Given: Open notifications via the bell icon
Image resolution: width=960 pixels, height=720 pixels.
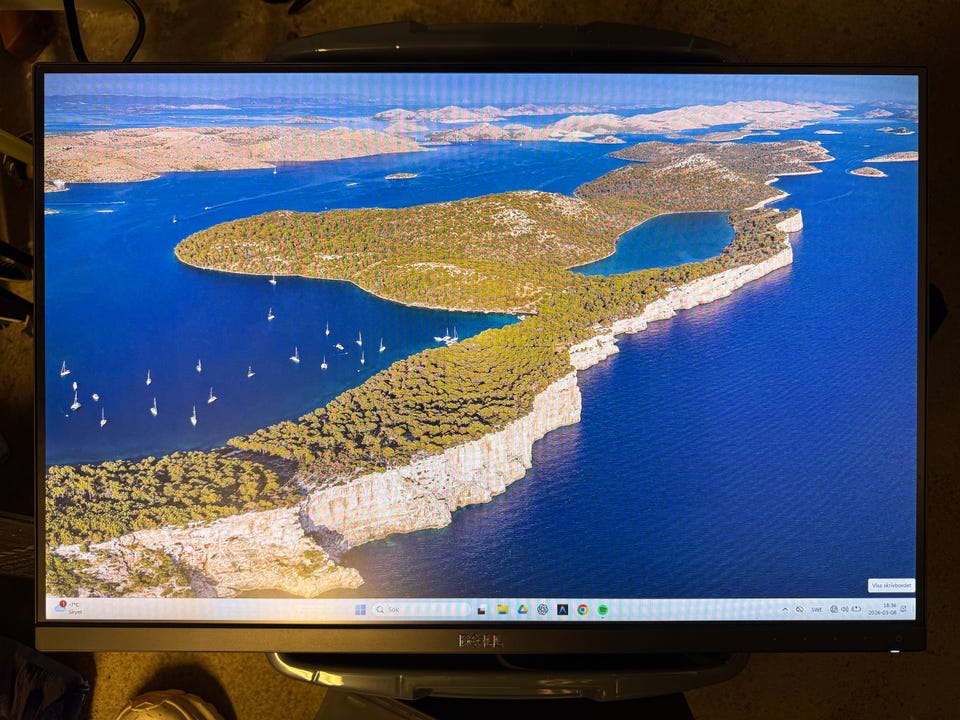Looking at the screenshot, I should [x=903, y=609].
